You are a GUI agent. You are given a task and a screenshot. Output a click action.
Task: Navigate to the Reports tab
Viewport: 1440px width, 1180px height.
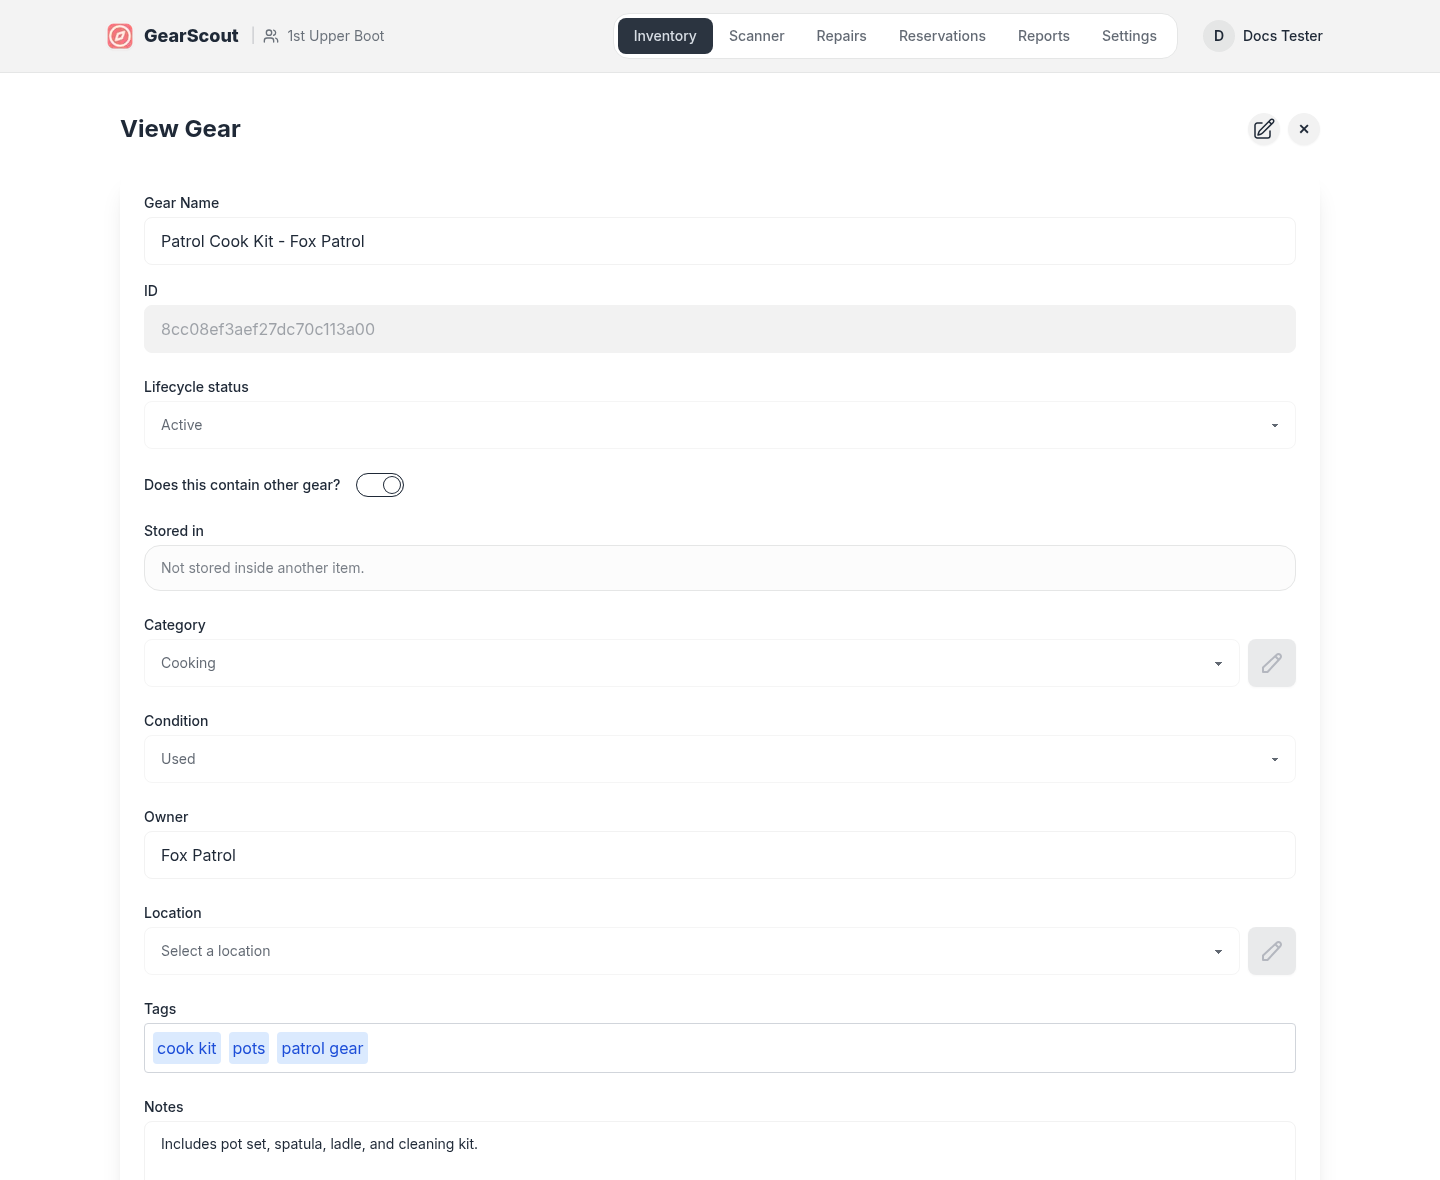pos(1043,36)
